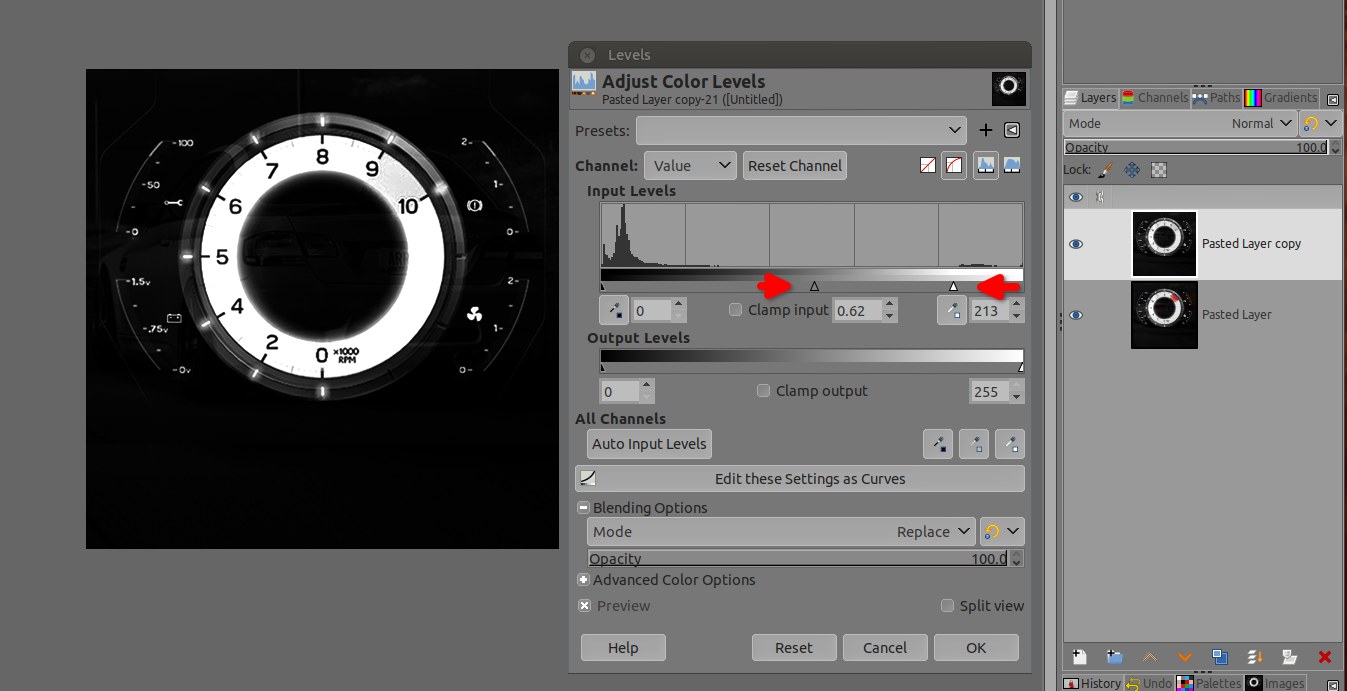Image resolution: width=1347 pixels, height=691 pixels.
Task: Open the Presets dropdown
Action: click(x=801, y=130)
